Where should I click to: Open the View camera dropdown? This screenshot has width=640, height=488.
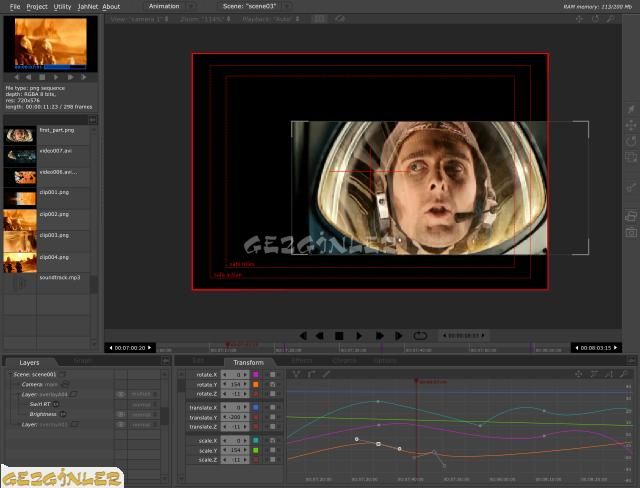pyautogui.click(x=139, y=19)
